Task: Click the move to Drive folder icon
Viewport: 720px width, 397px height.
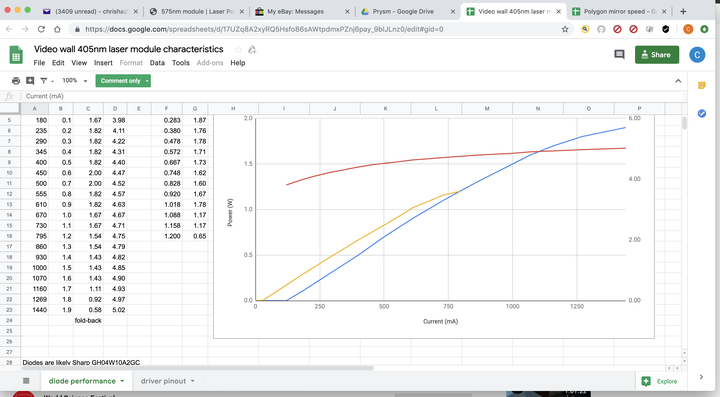Action: click(x=252, y=50)
